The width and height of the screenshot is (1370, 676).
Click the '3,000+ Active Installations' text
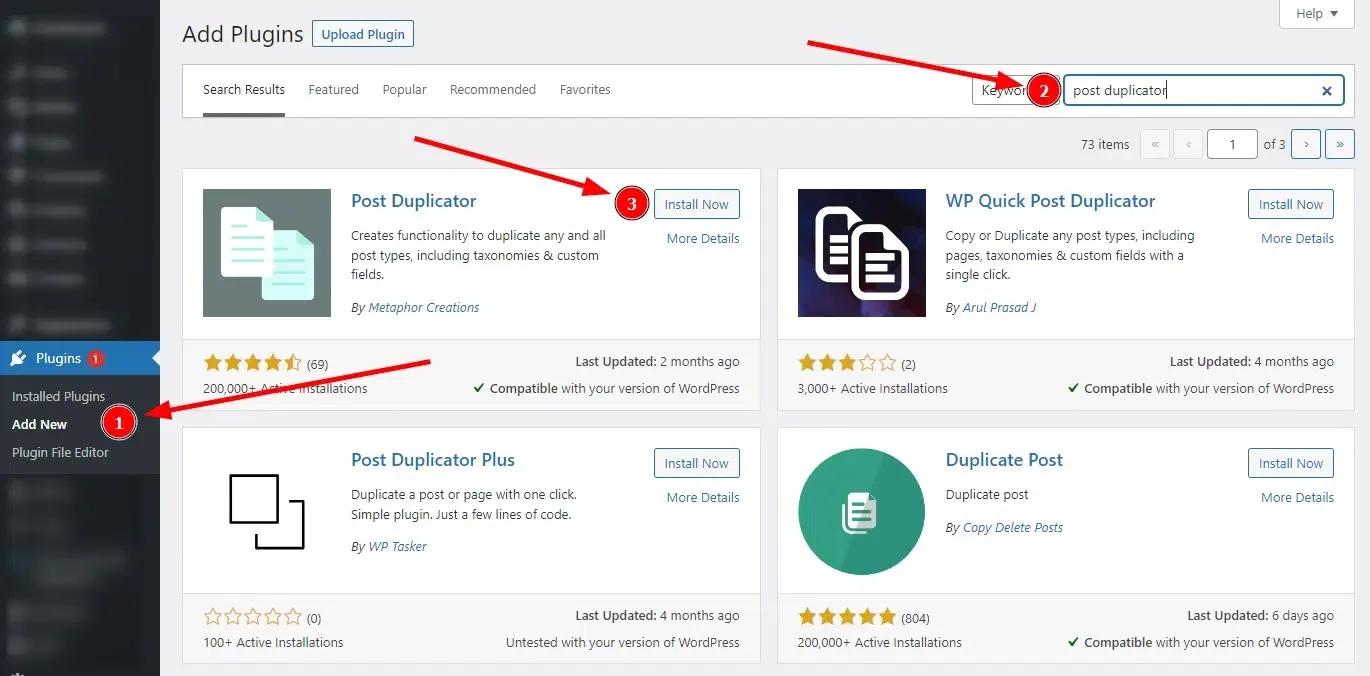pyautogui.click(x=873, y=388)
